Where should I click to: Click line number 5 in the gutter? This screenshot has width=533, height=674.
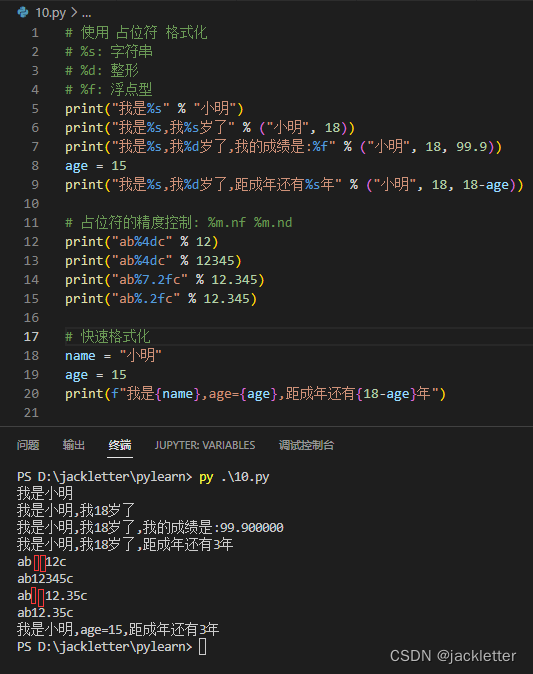tap(35, 109)
